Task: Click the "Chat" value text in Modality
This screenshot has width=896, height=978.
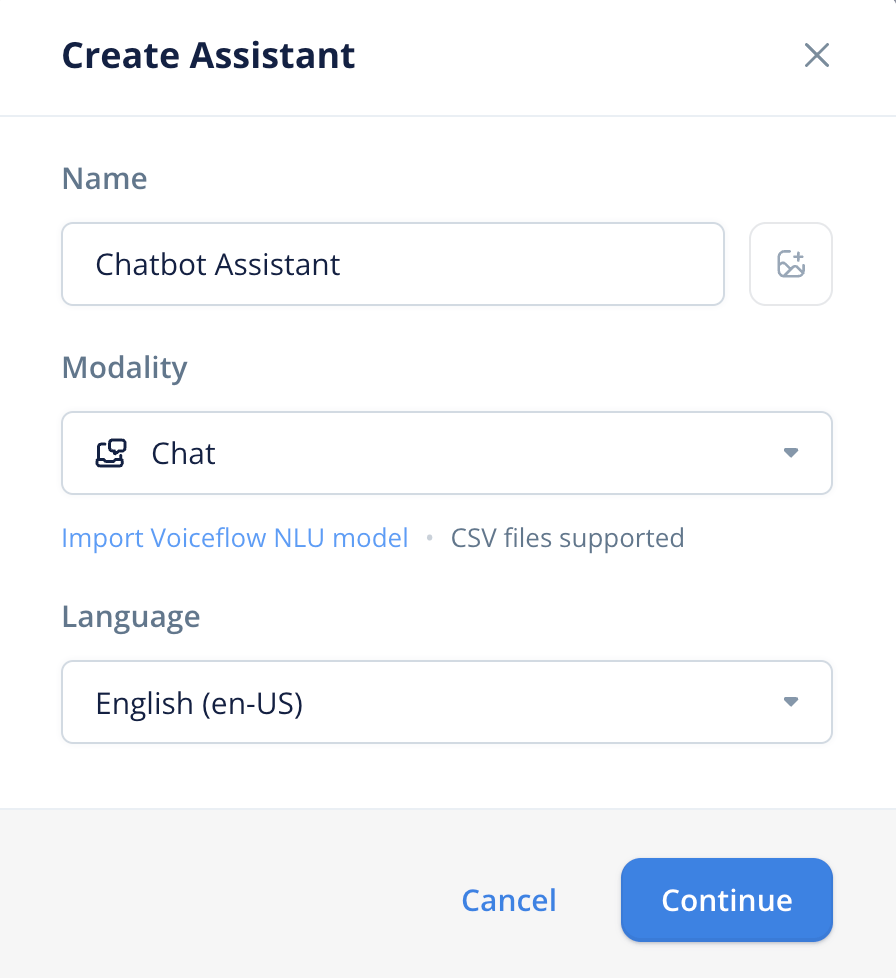Action: click(x=184, y=453)
